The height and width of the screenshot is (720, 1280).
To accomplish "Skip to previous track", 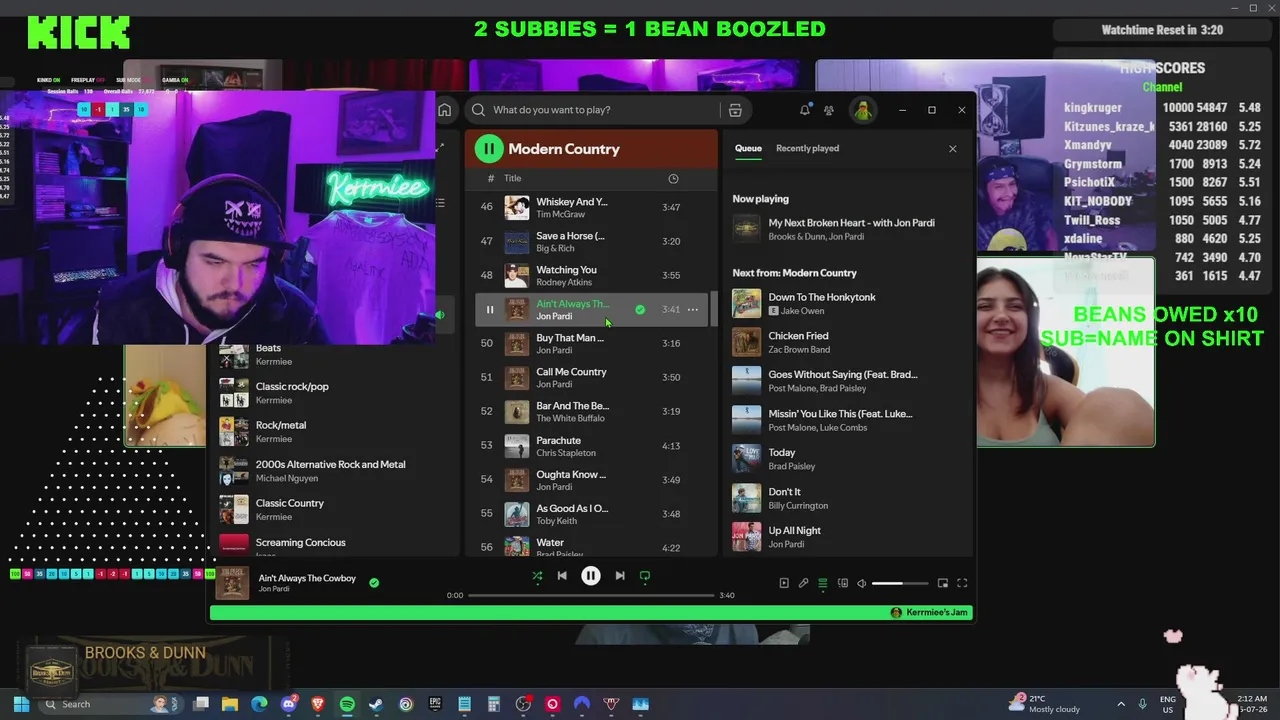I will click(x=562, y=576).
